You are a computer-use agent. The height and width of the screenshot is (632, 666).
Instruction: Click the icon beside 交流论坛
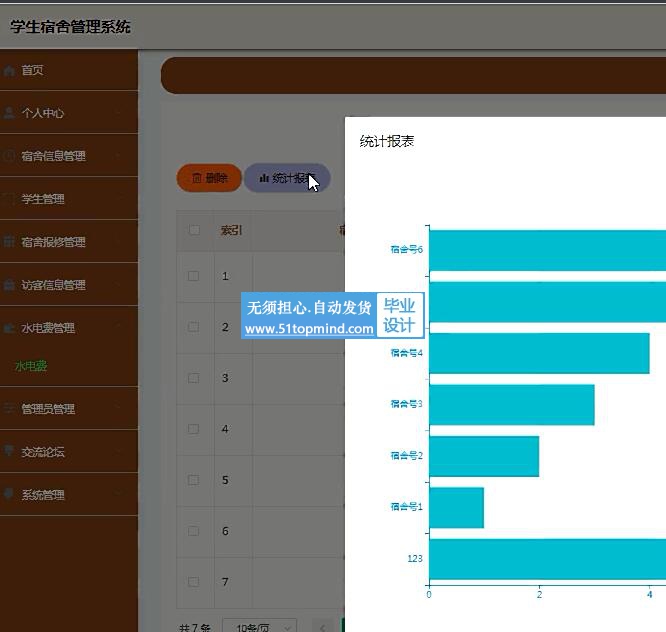pyautogui.click(x=10, y=452)
